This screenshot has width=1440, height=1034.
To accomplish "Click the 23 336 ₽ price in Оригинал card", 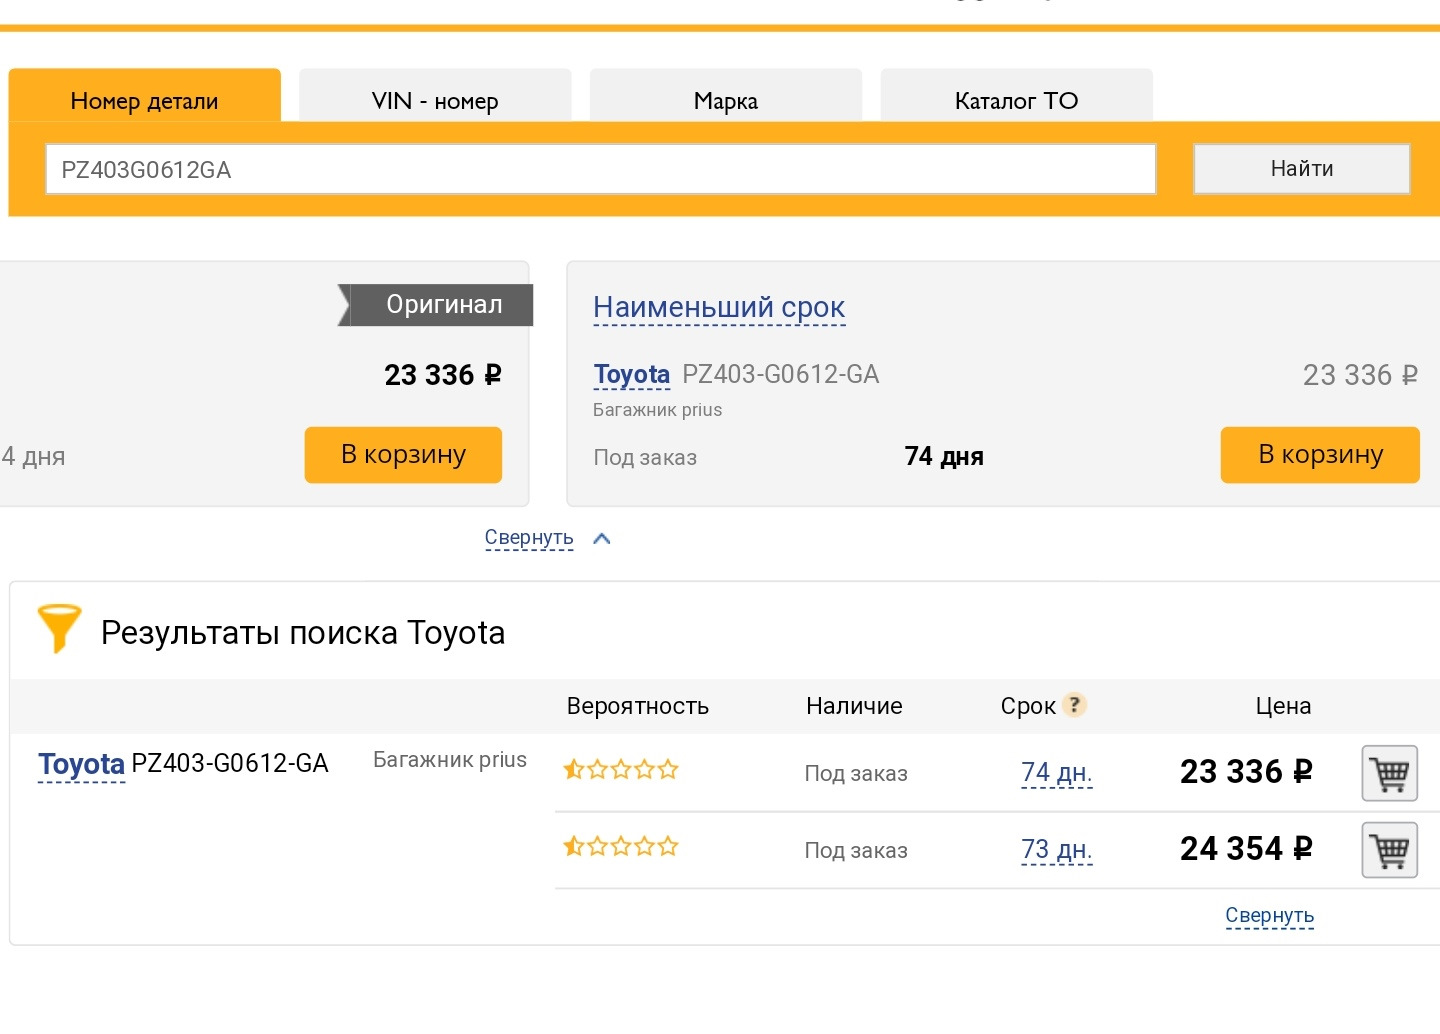I will pyautogui.click(x=443, y=375).
